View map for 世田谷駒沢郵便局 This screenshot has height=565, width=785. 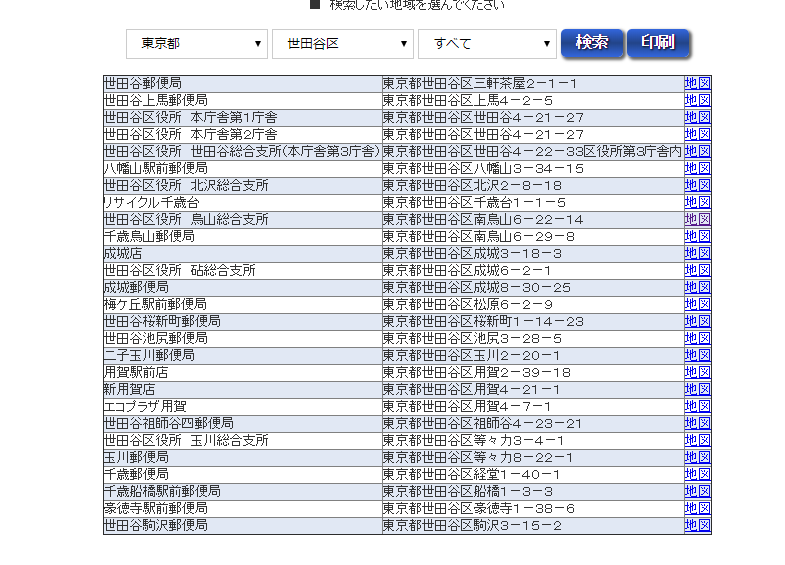coord(697,525)
